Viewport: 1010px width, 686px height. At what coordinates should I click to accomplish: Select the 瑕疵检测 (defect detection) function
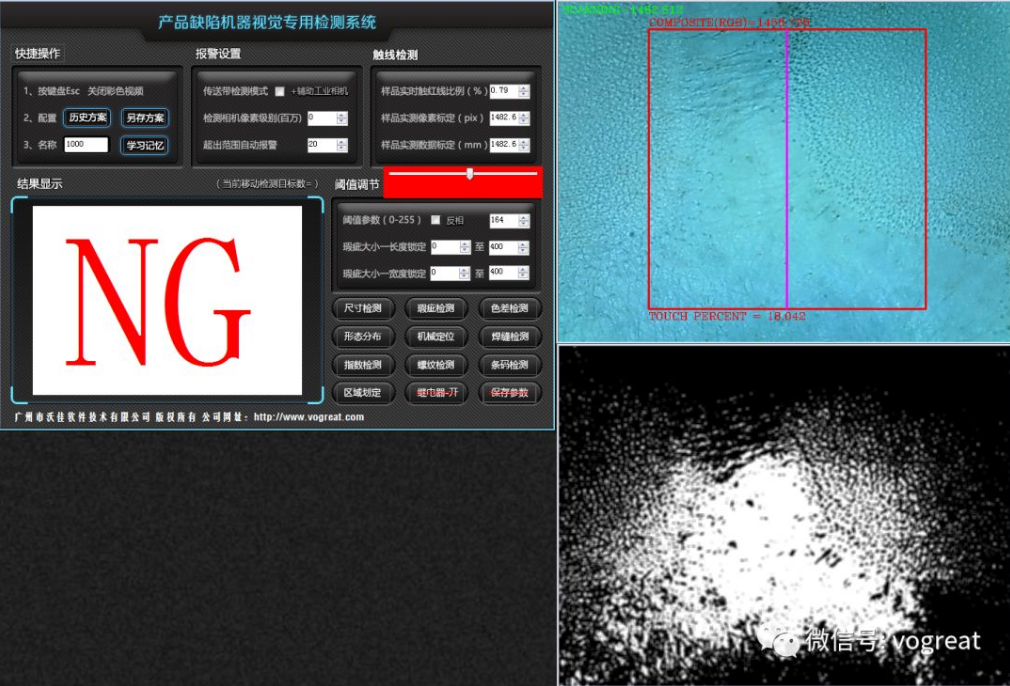pos(437,309)
